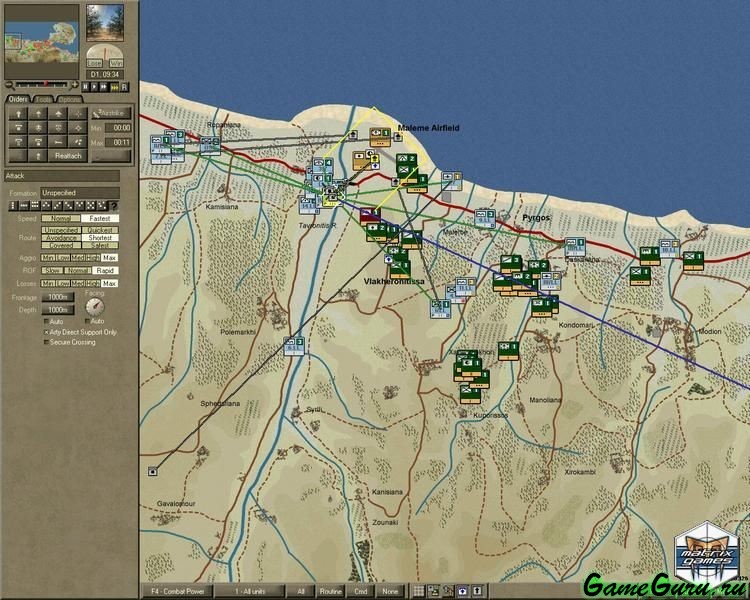
Task: Open the Routine filter in bottom bar
Action: (x=331, y=591)
